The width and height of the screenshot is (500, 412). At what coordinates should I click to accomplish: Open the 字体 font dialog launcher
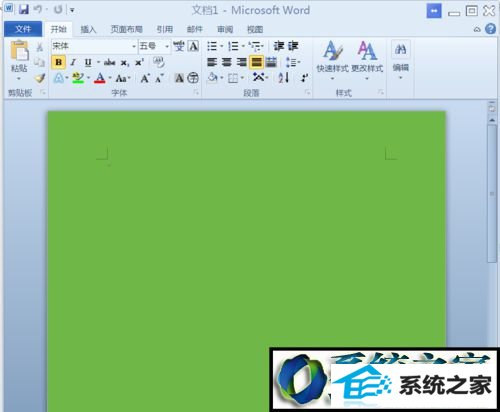[196, 93]
